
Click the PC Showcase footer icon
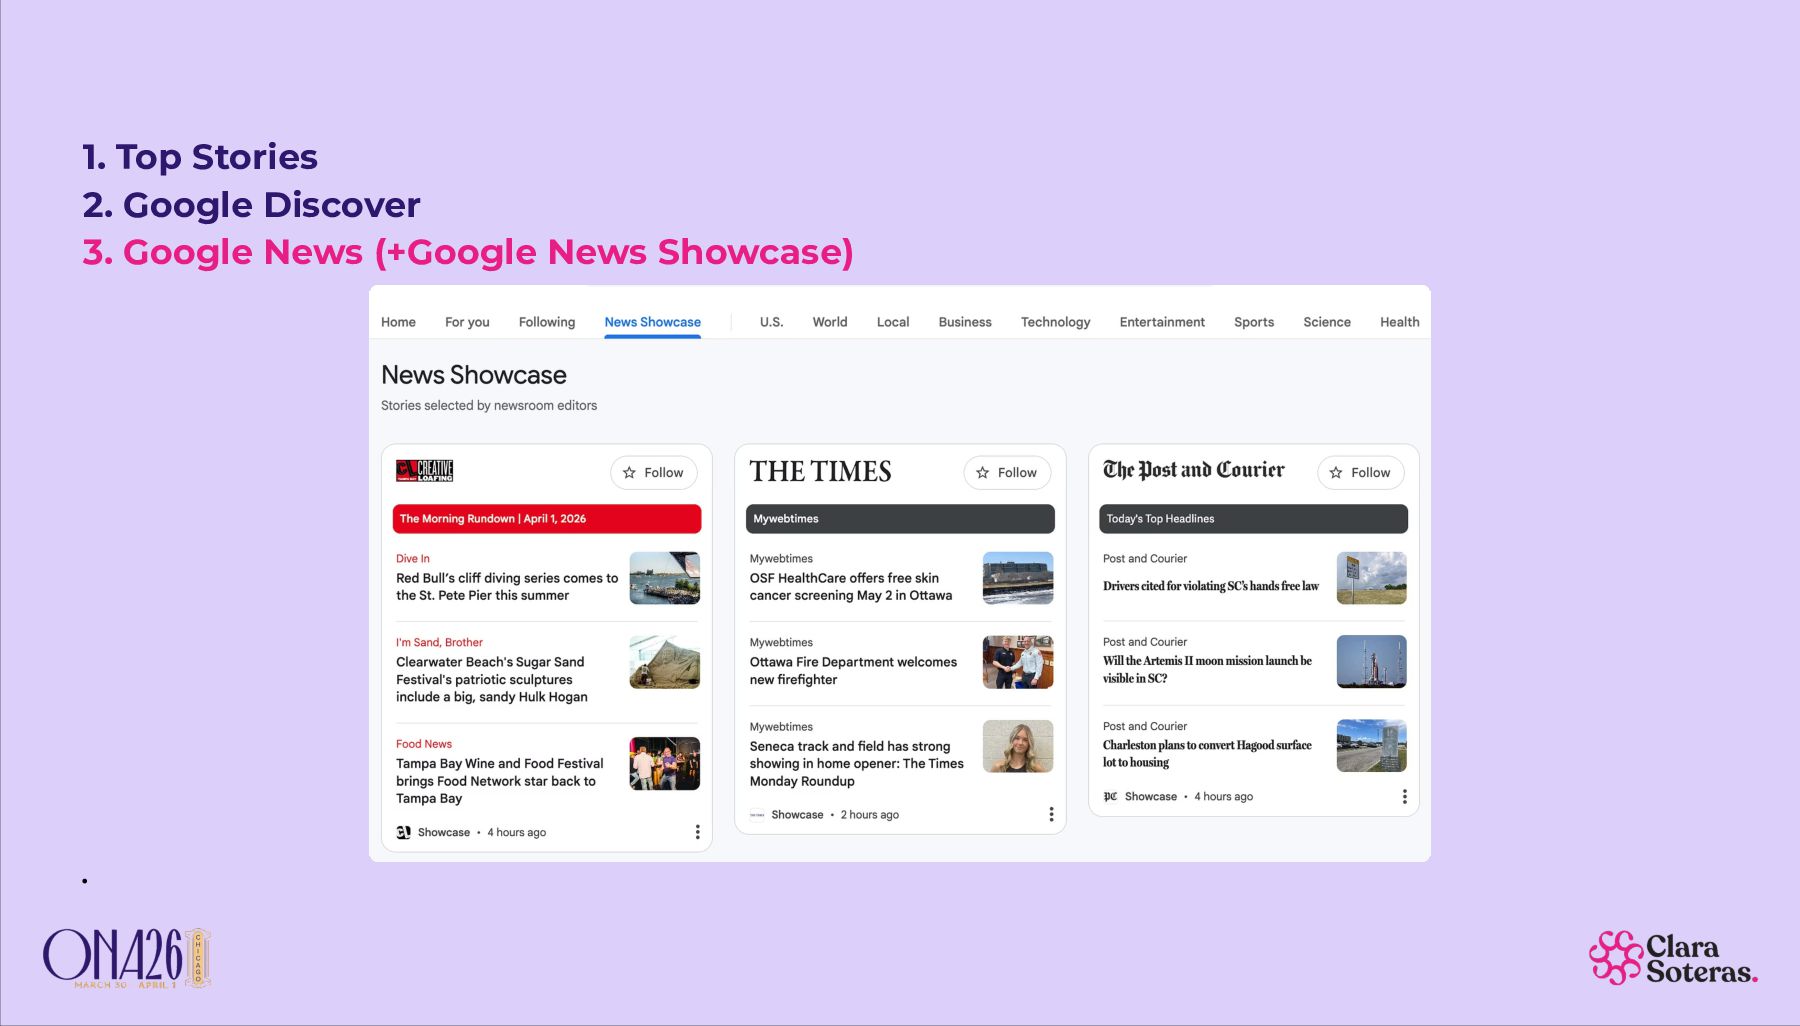[x=1110, y=797]
